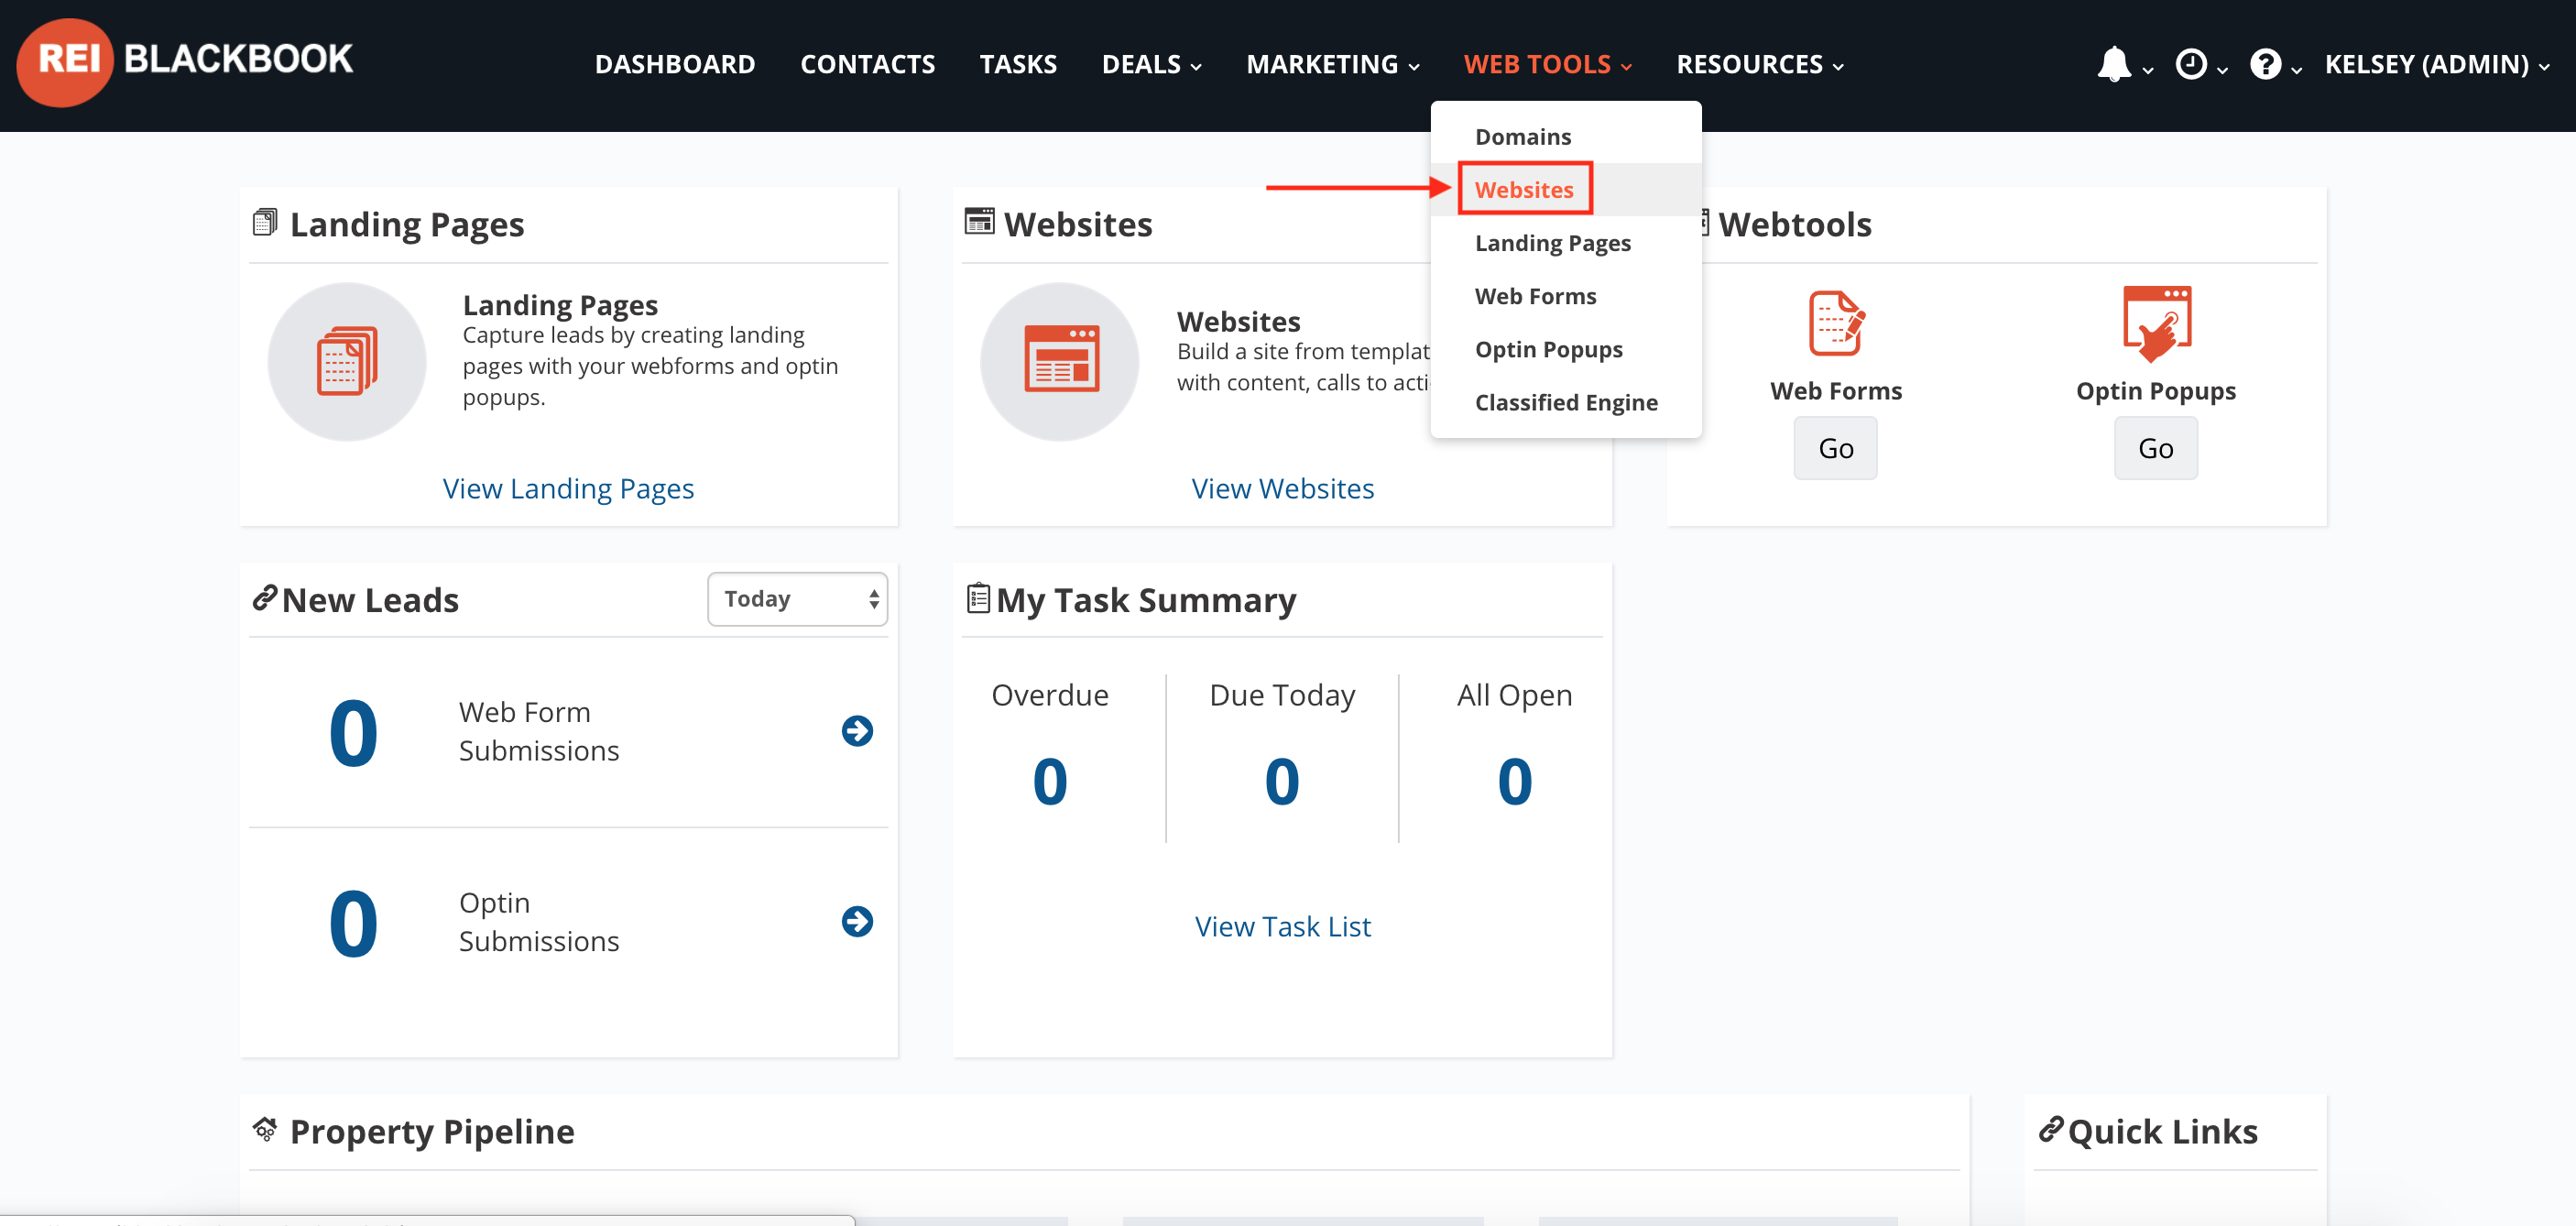The width and height of the screenshot is (2576, 1226).
Task: Go to the Dashboard tab
Action: coord(675,64)
